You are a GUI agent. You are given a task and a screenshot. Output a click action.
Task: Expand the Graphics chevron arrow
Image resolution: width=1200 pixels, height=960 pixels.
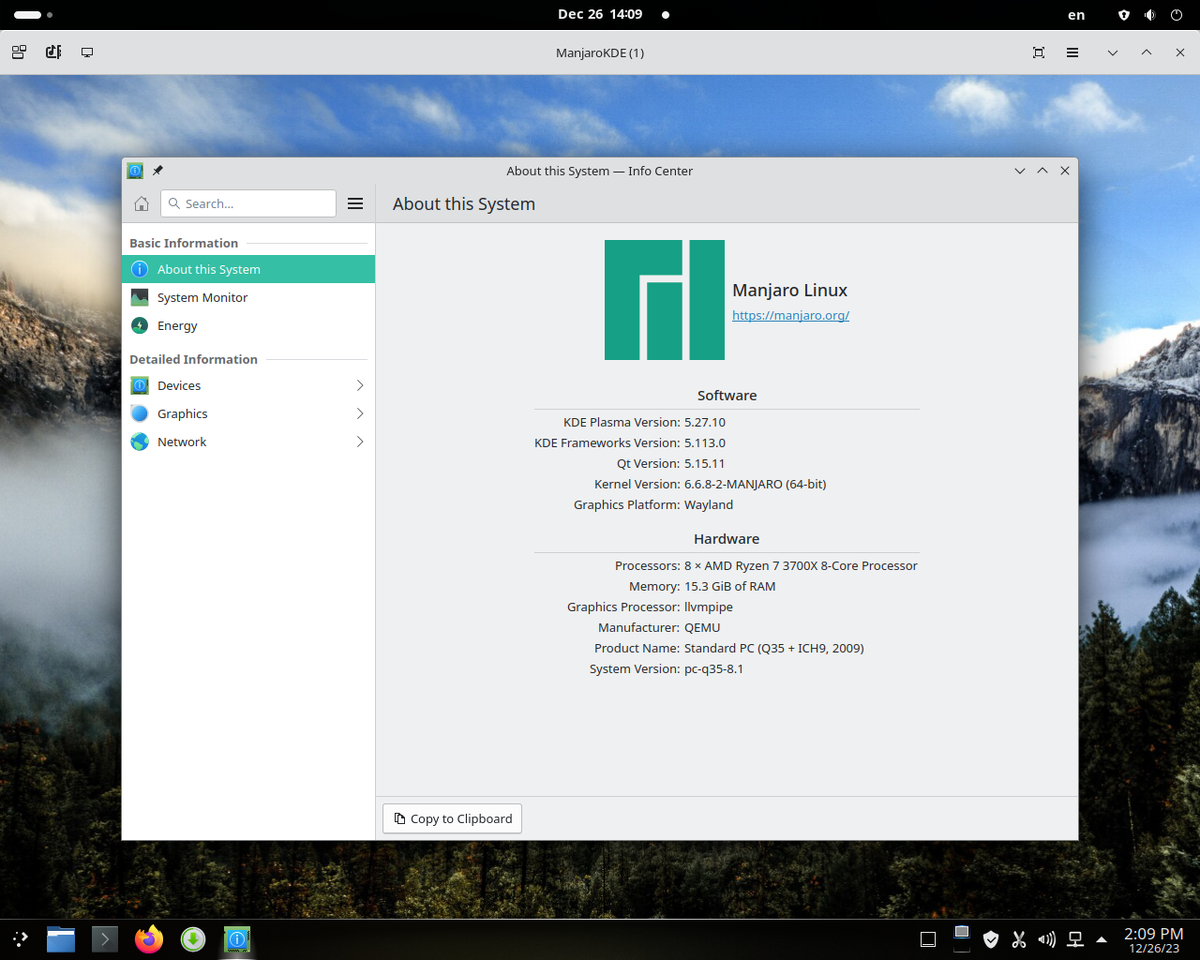tap(360, 413)
